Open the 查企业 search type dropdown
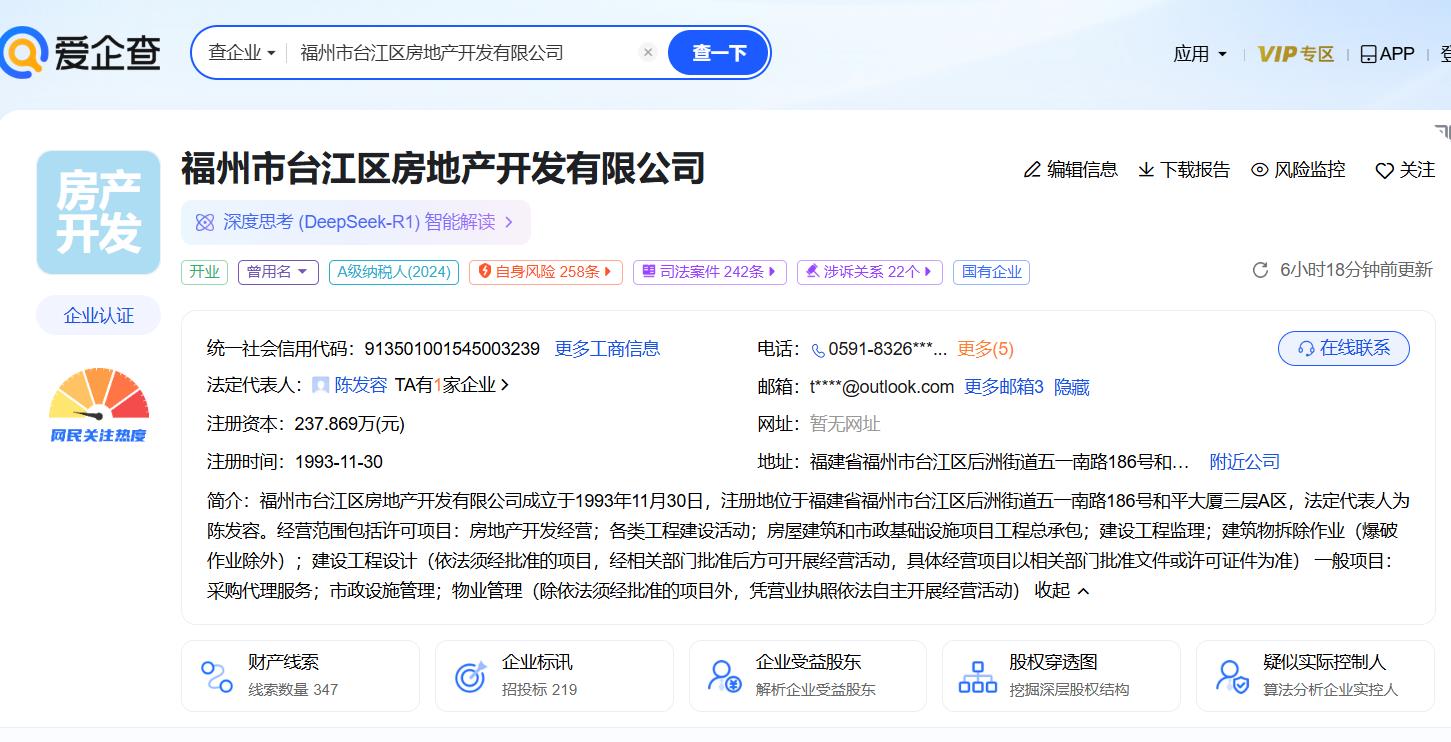Image resolution: width=1451 pixels, height=742 pixels. [241, 53]
